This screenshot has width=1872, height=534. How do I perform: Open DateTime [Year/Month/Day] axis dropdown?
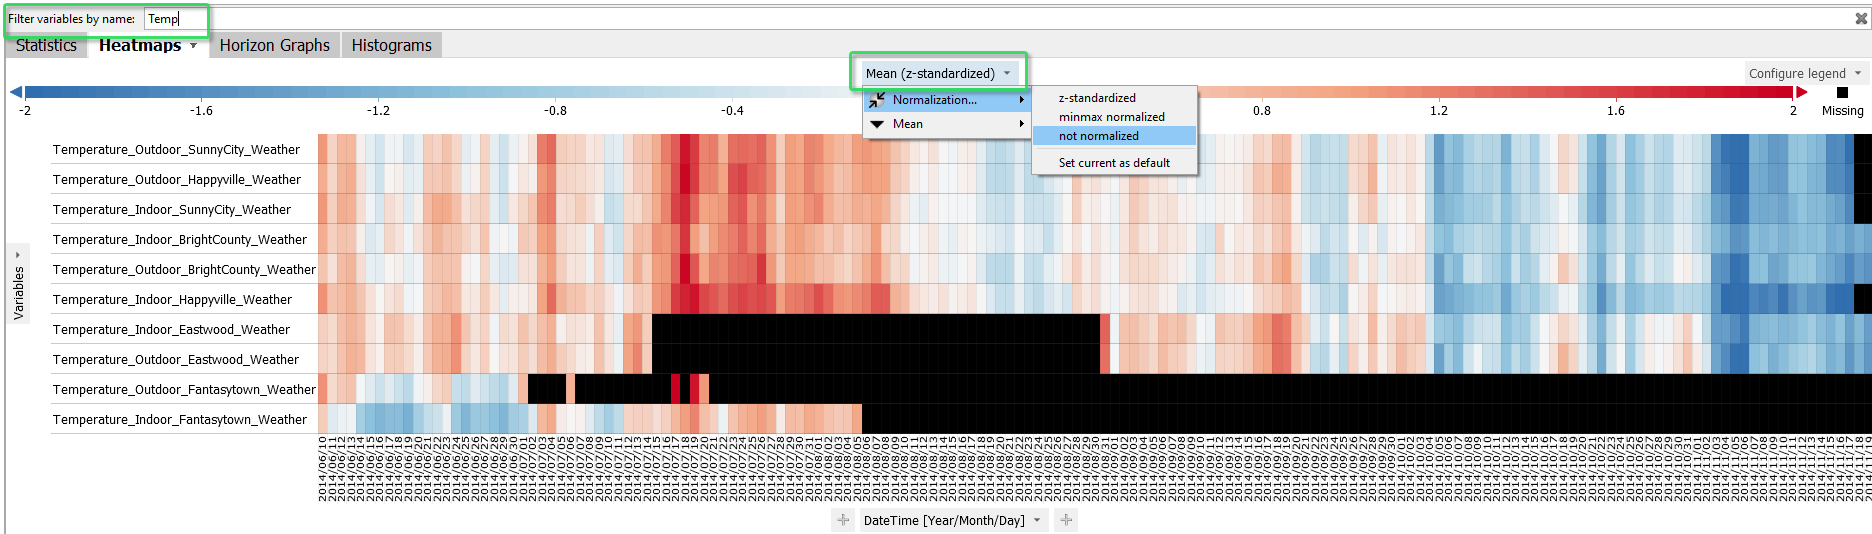(x=952, y=520)
